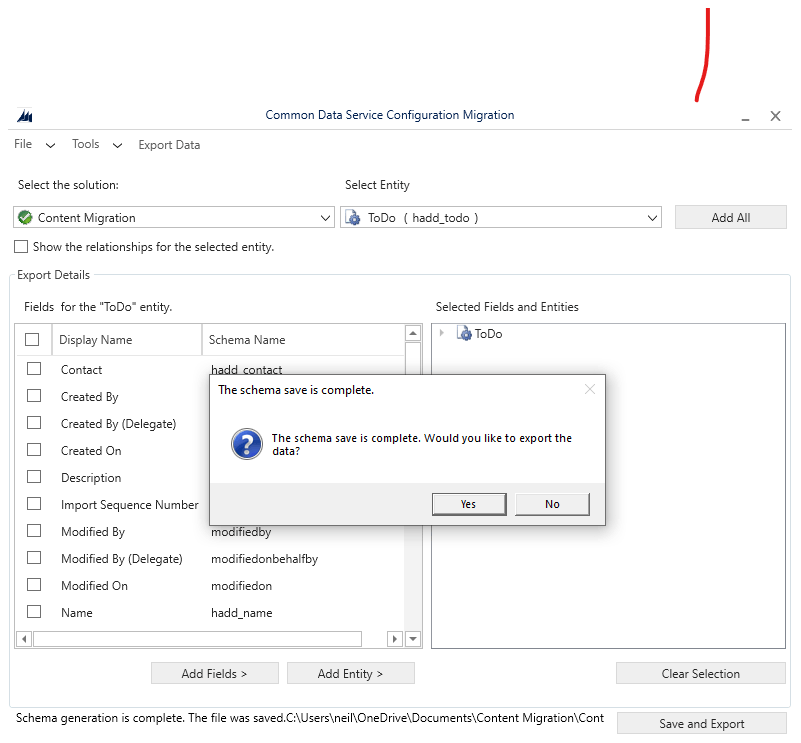Click the Display Name column header
Image resolution: width=801 pixels, height=743 pixels.
click(127, 340)
